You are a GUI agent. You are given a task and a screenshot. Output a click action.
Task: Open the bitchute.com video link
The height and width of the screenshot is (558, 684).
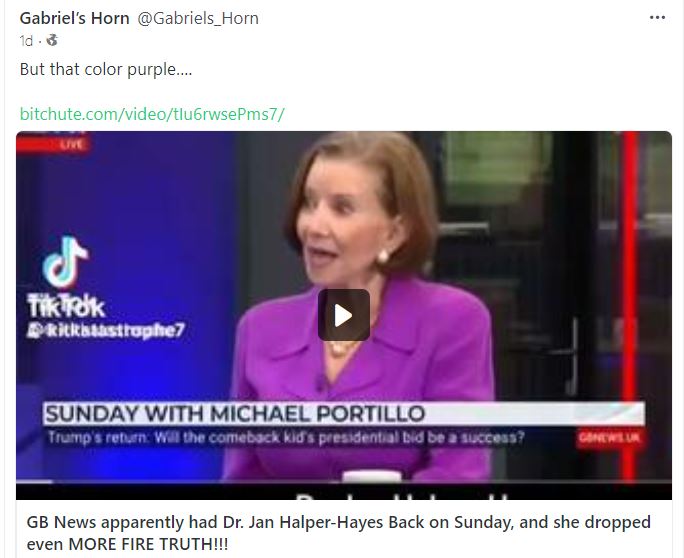(152, 114)
